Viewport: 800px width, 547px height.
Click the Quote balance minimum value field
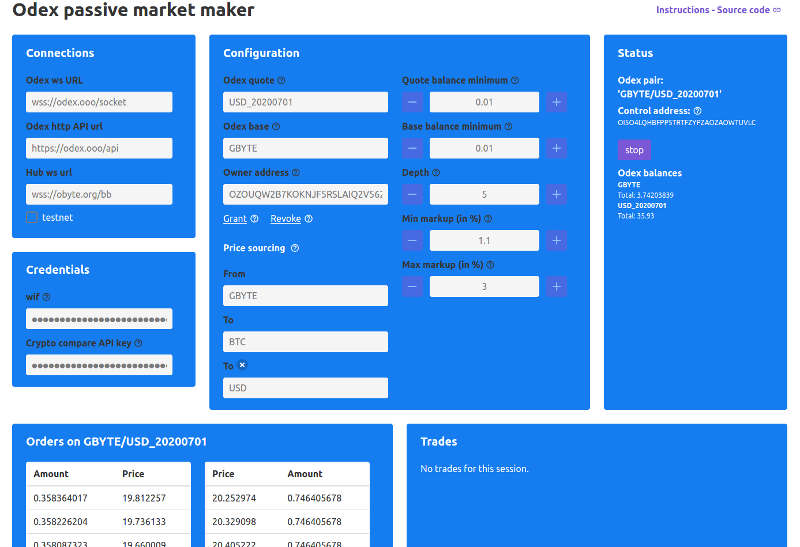coord(484,102)
